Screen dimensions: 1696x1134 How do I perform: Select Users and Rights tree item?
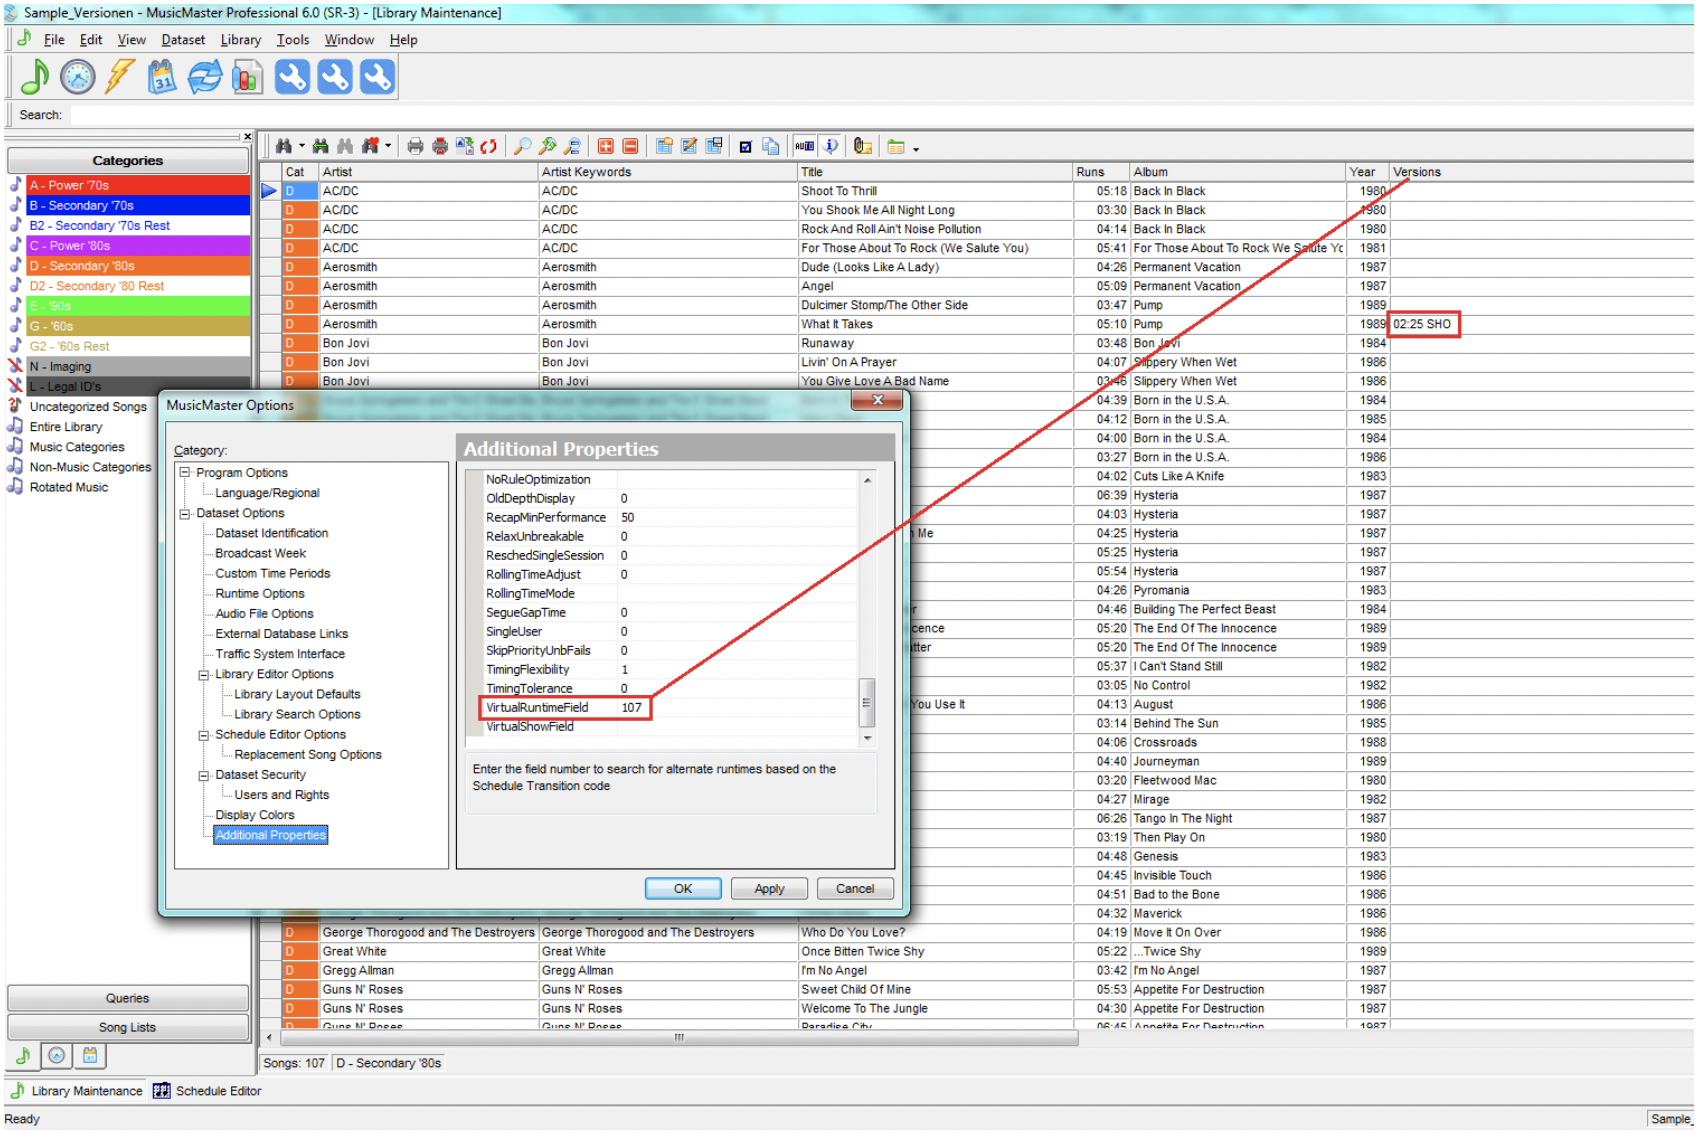[282, 795]
